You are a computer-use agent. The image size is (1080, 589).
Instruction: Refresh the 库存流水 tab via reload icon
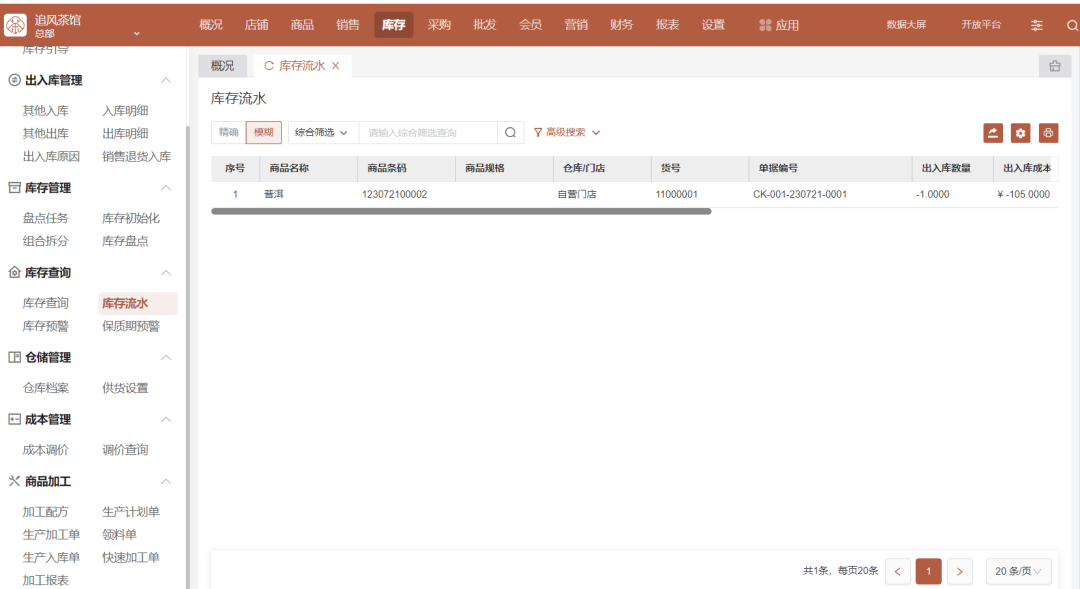tap(269, 66)
